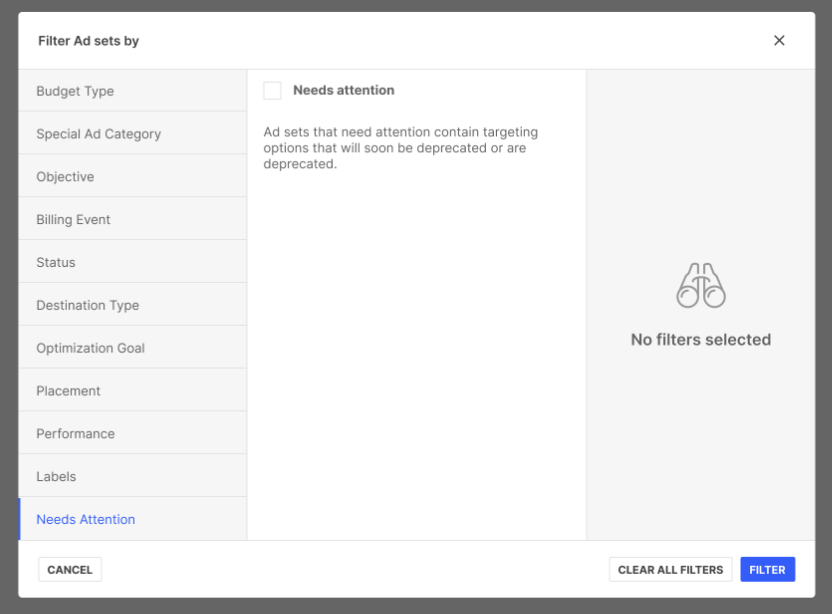
Task: Click the highlighted Needs Attention sidebar item
Action: (x=85, y=520)
